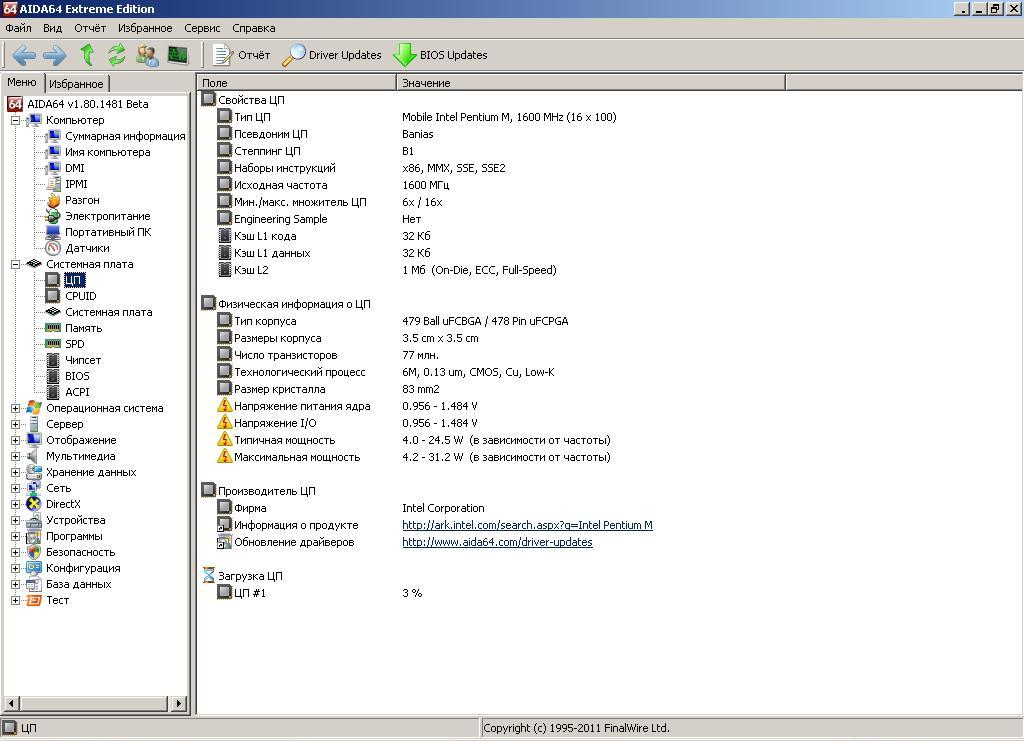Click the Значение column header
The image size is (1024, 741).
click(x=590, y=83)
